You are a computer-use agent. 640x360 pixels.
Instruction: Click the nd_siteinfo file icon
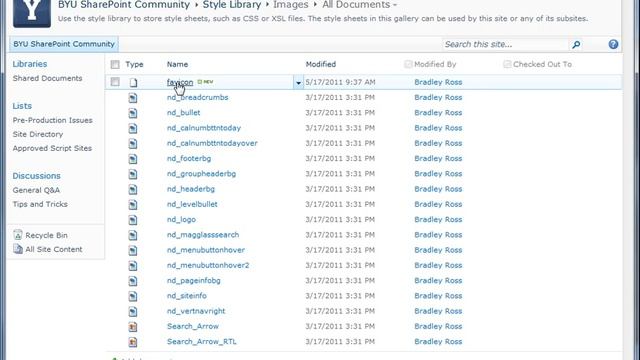133,296
